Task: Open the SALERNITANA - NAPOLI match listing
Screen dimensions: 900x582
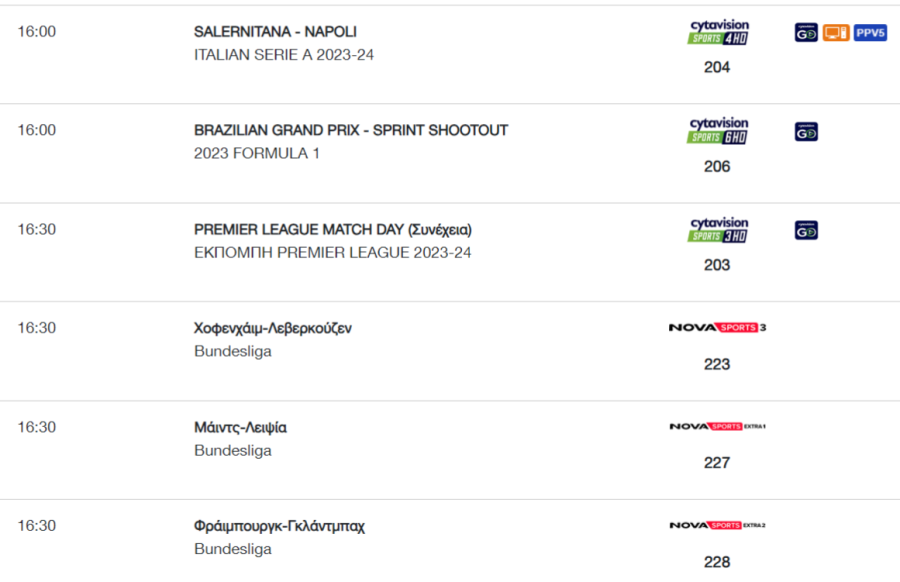Action: 275,32
